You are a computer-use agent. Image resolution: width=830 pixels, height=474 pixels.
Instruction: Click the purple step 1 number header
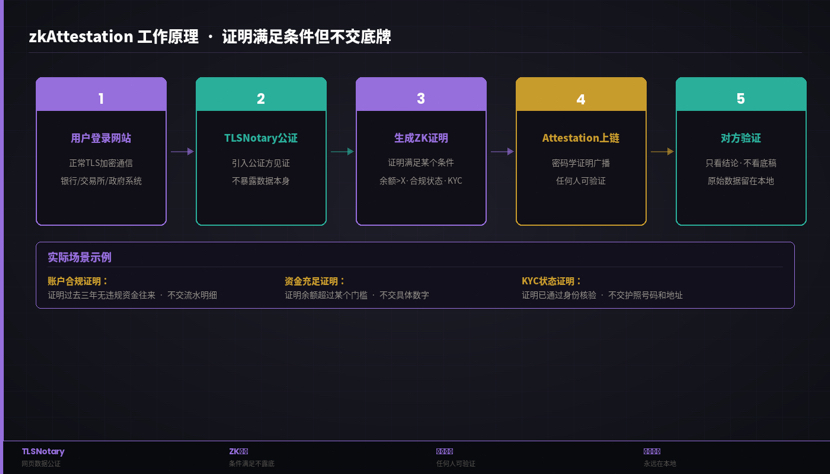101,96
